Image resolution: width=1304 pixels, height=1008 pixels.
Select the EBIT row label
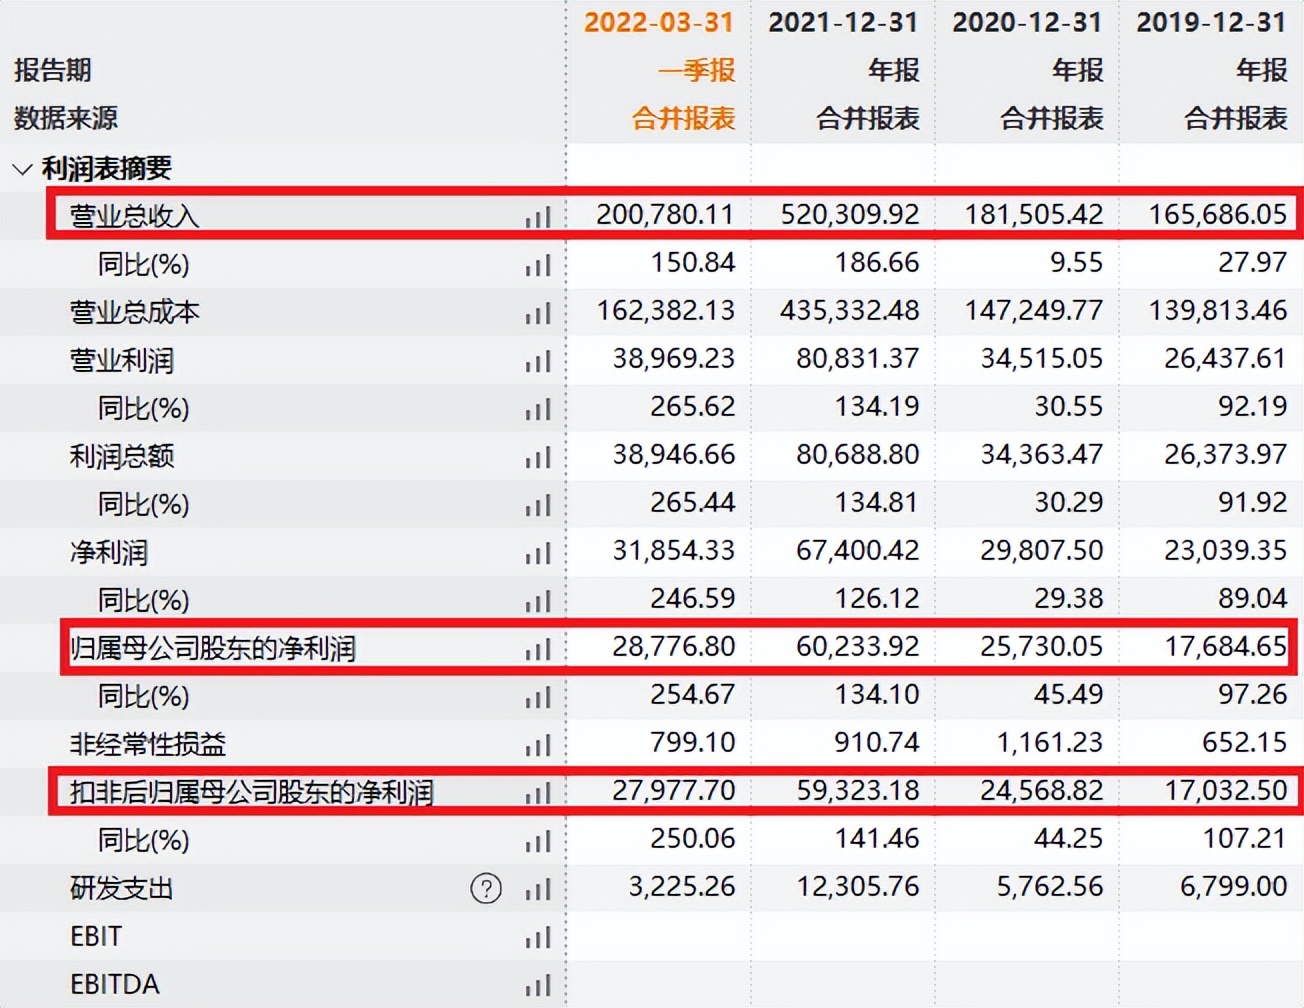(x=96, y=936)
